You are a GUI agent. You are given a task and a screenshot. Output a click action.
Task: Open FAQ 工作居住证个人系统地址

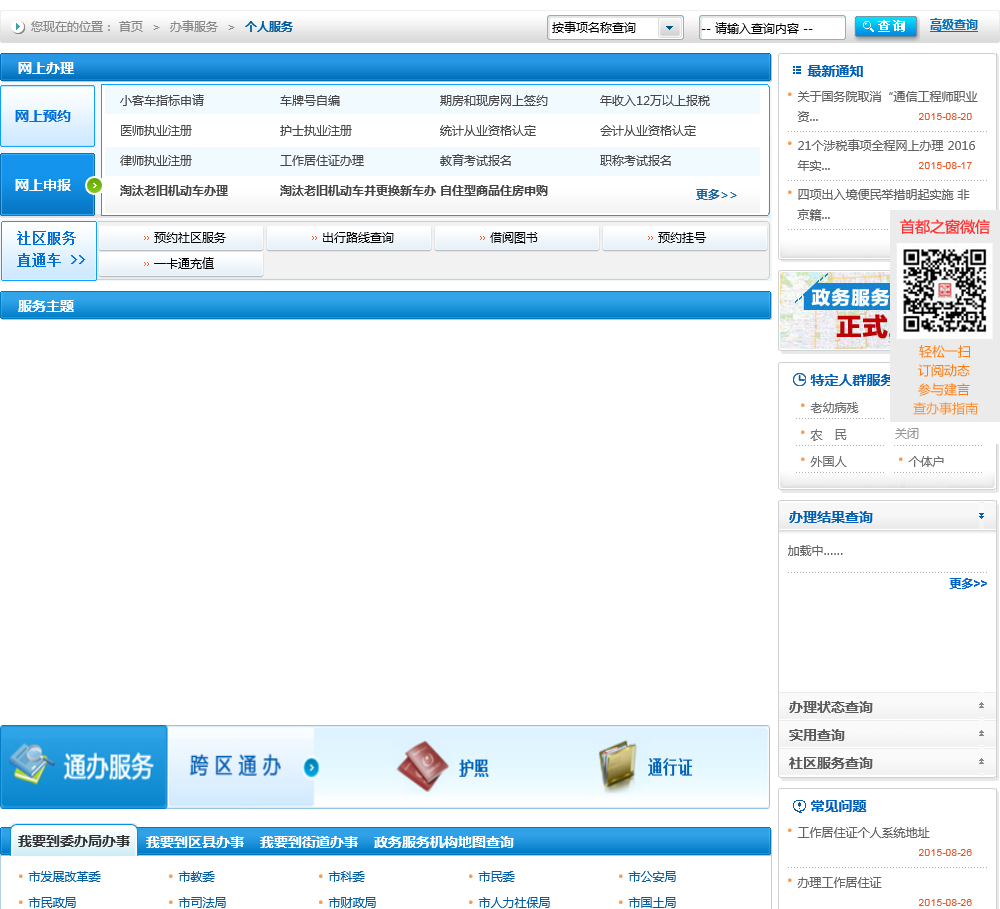(863, 832)
